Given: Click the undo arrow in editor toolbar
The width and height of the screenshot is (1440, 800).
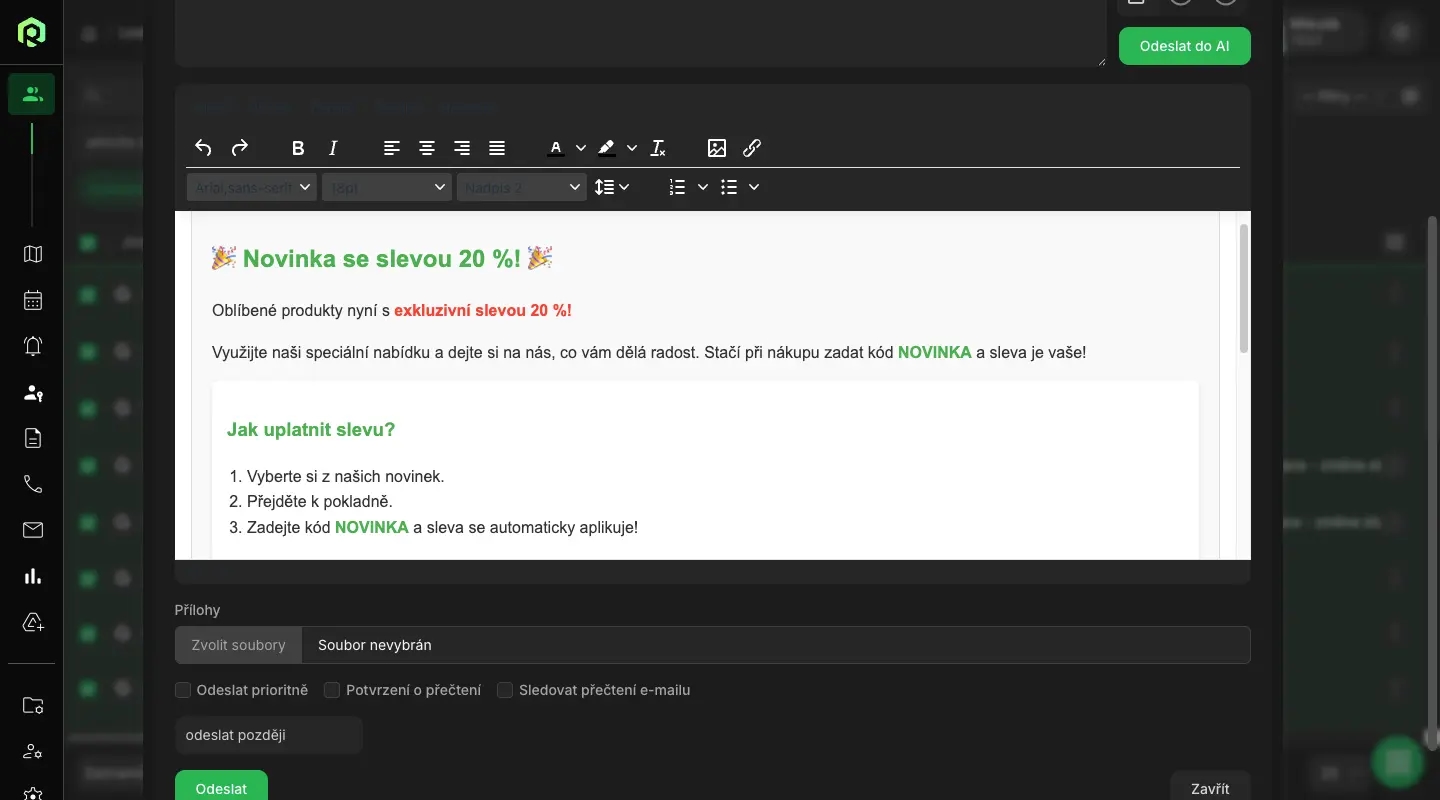Looking at the screenshot, I should click(203, 148).
